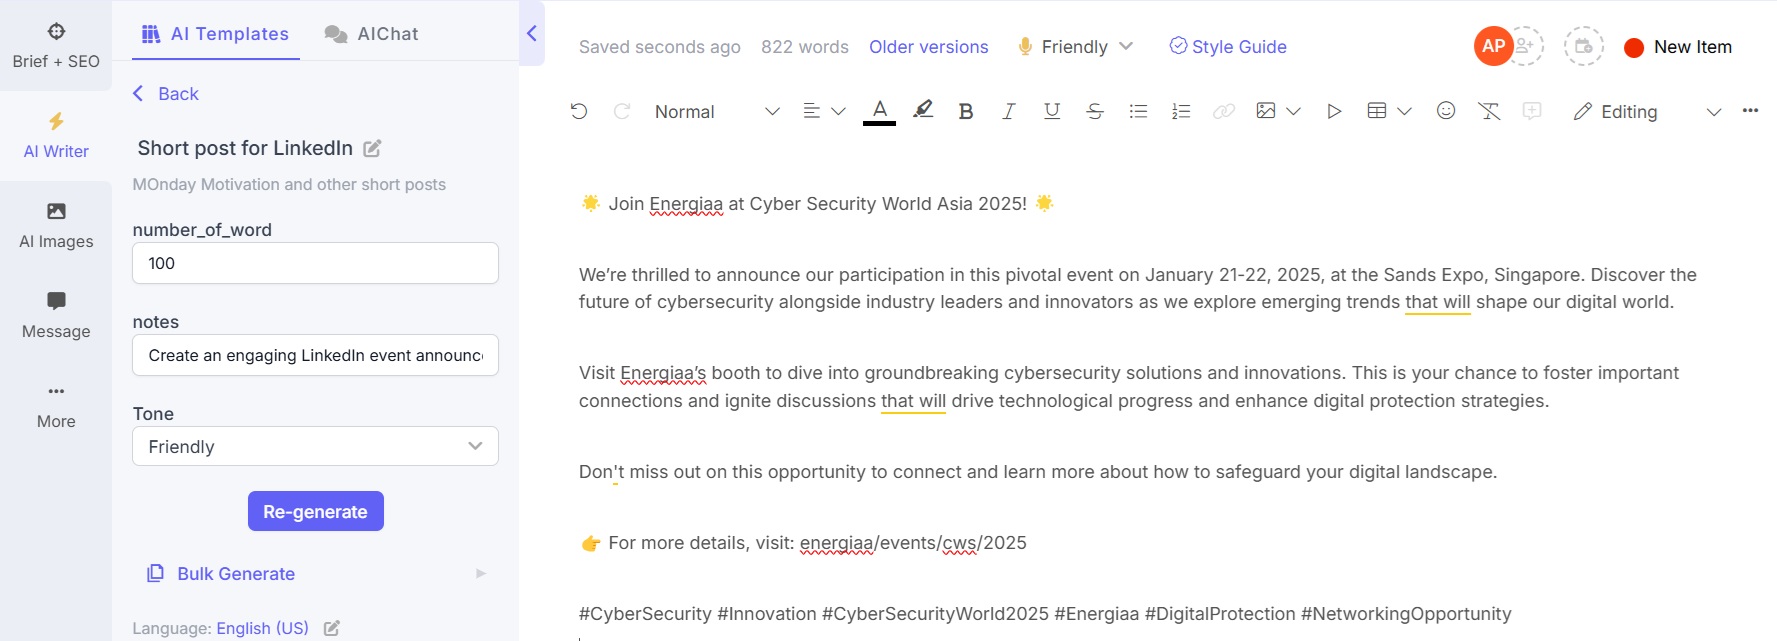The height and width of the screenshot is (641, 1777).
Task: Toggle italic formatting
Action: point(1009,111)
